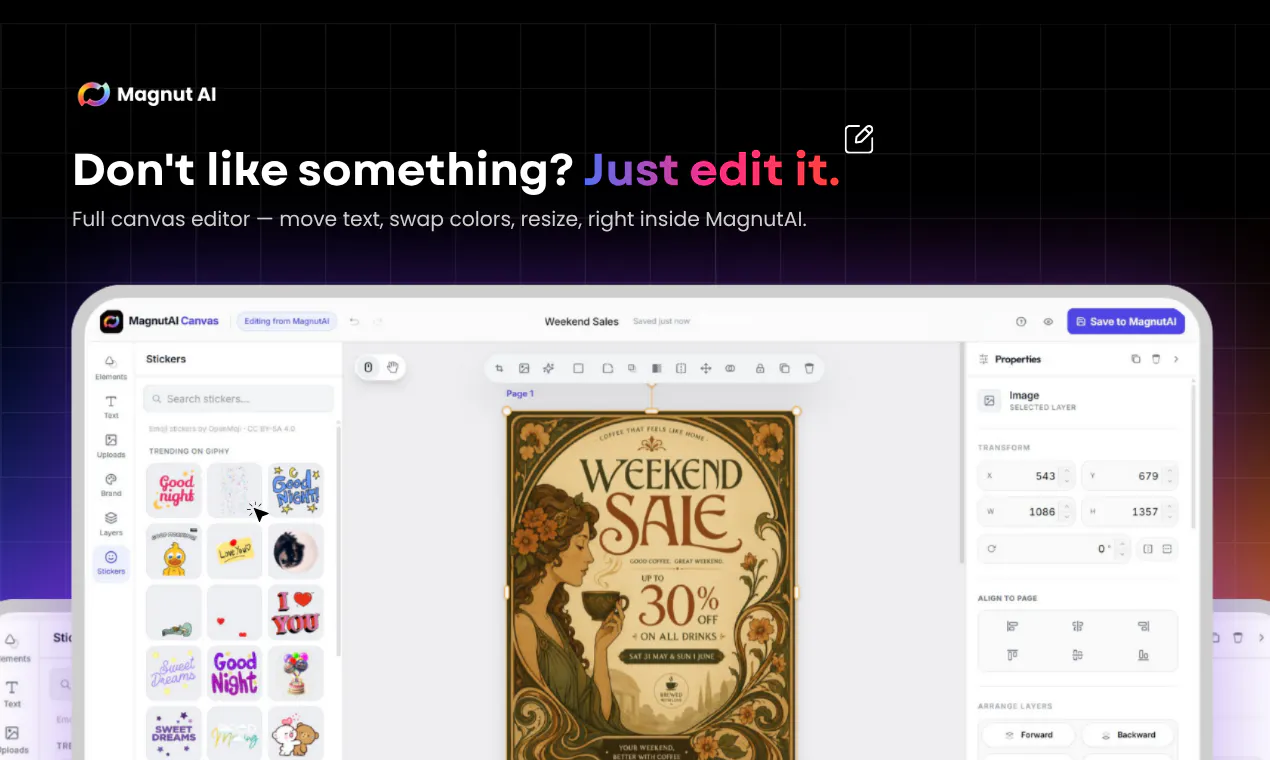
Task: Select the Stickers tab in sidebar
Action: click(111, 563)
